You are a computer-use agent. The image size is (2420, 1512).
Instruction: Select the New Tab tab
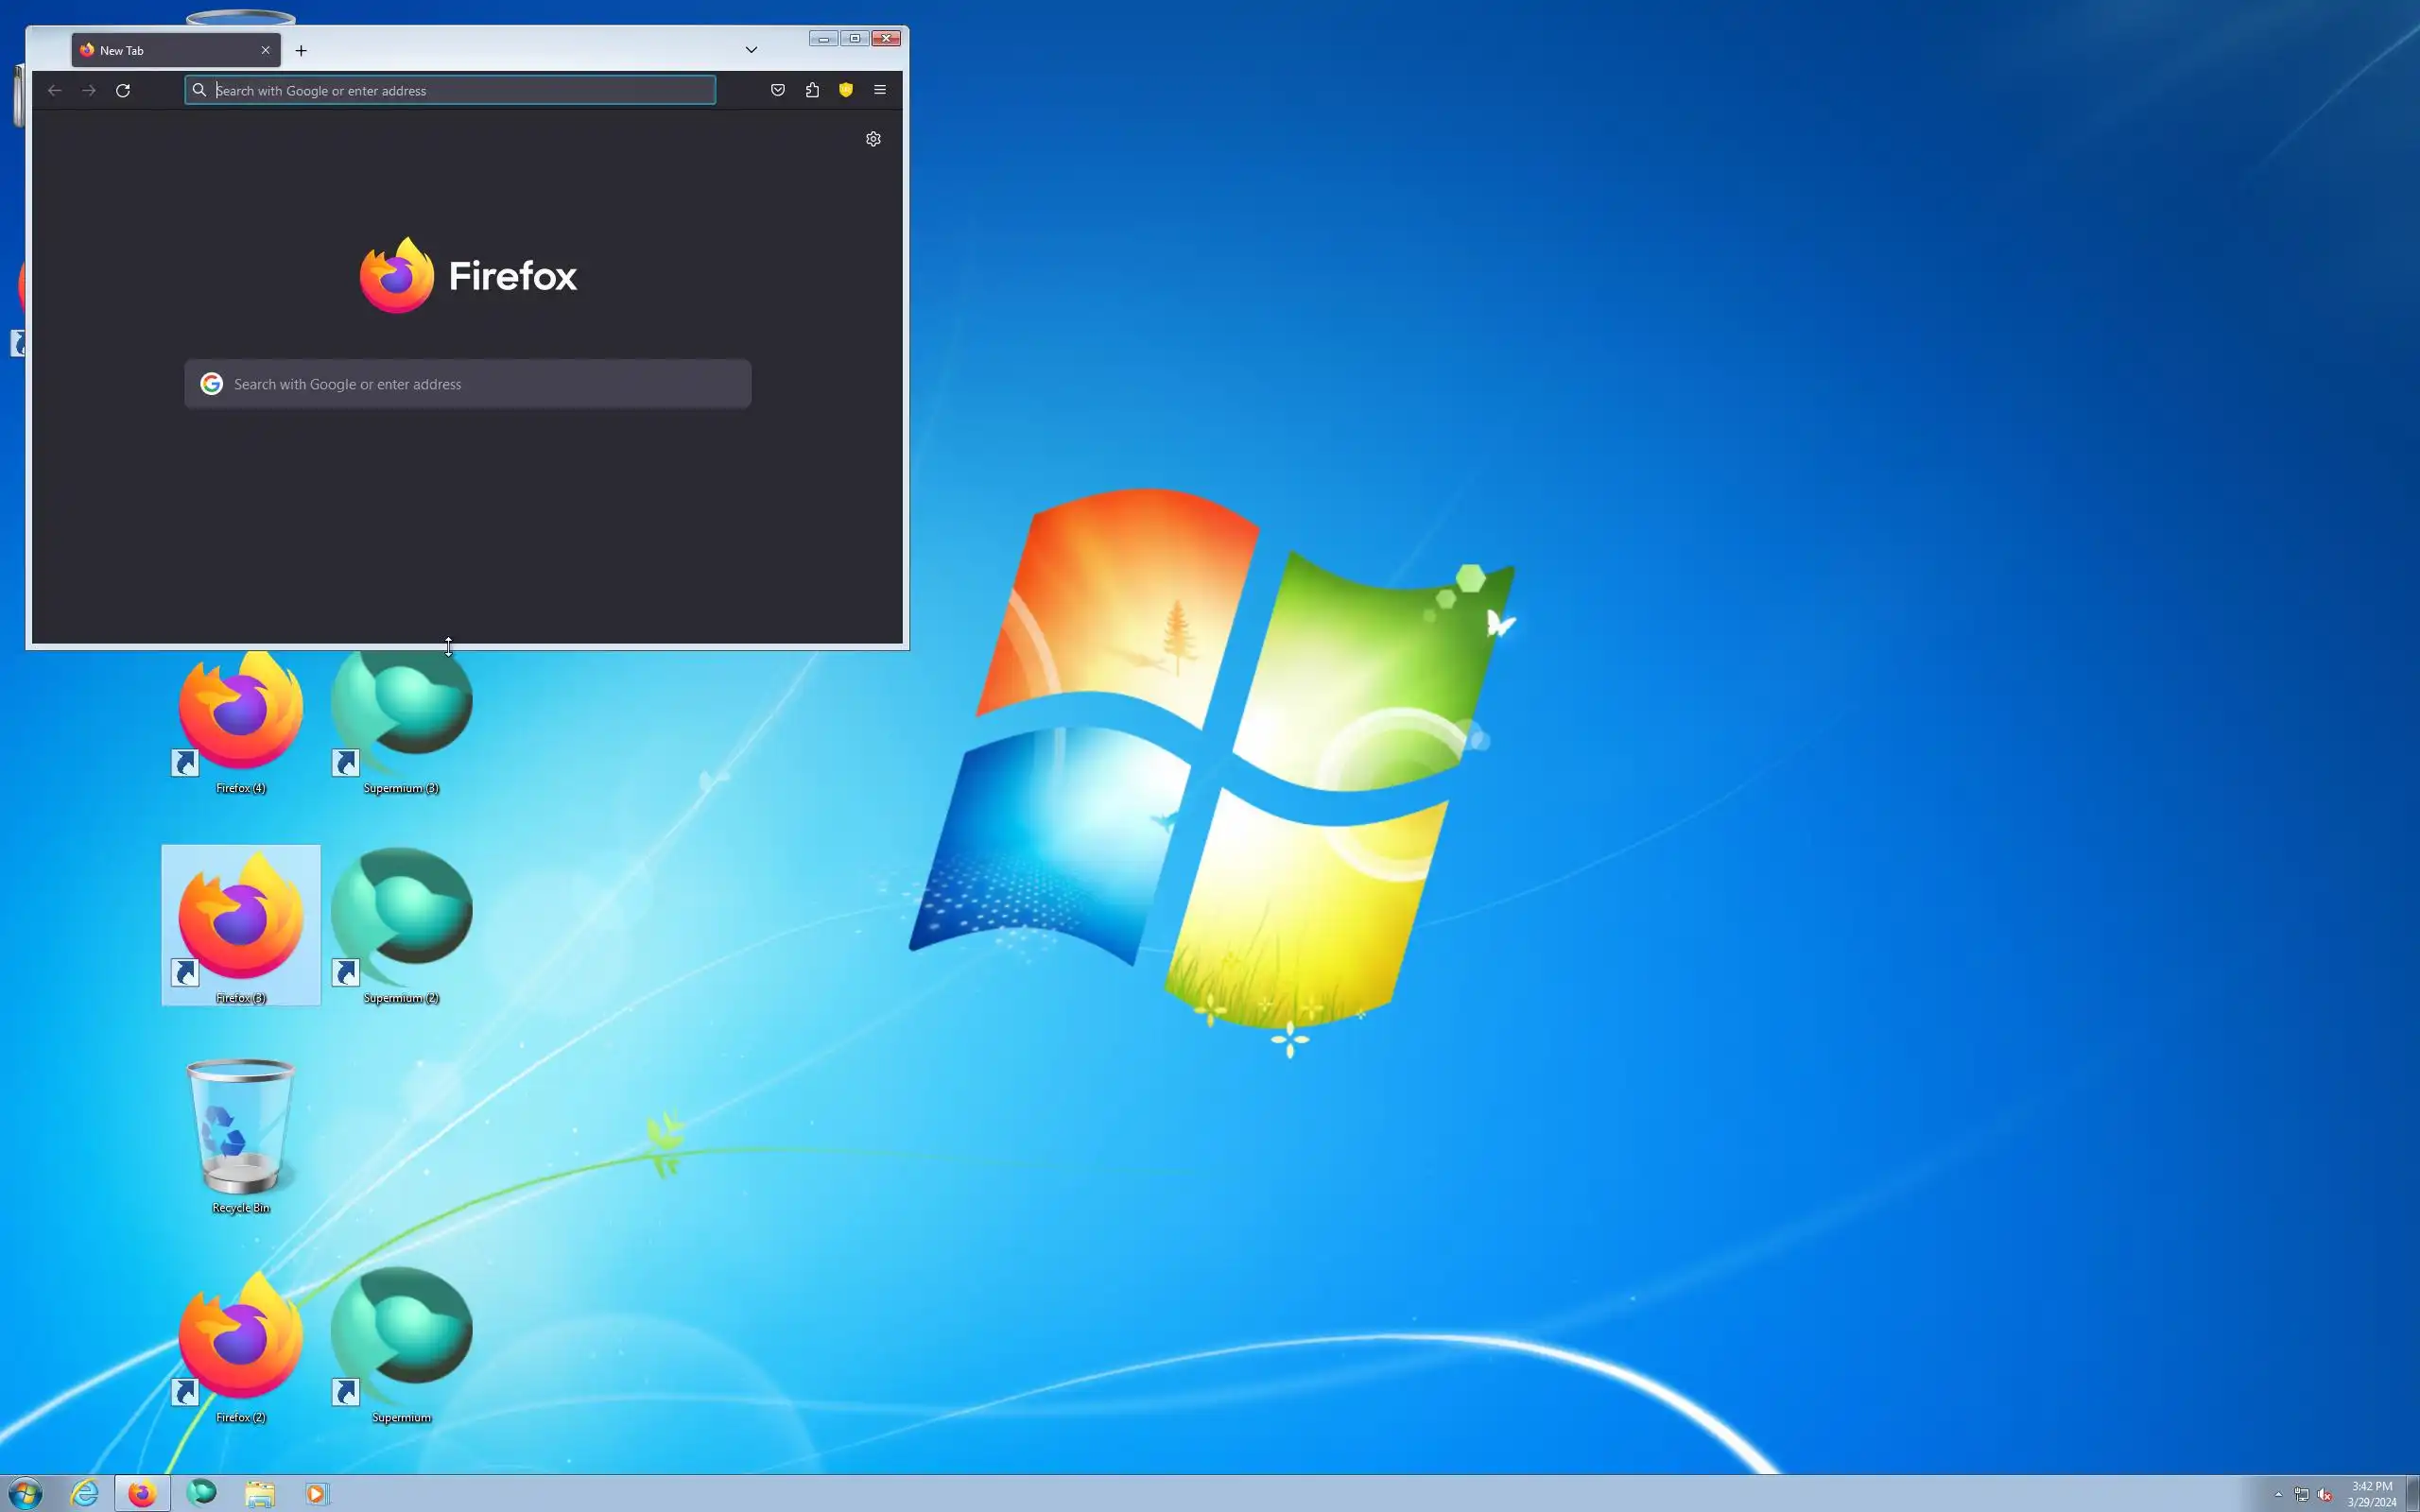click(160, 51)
